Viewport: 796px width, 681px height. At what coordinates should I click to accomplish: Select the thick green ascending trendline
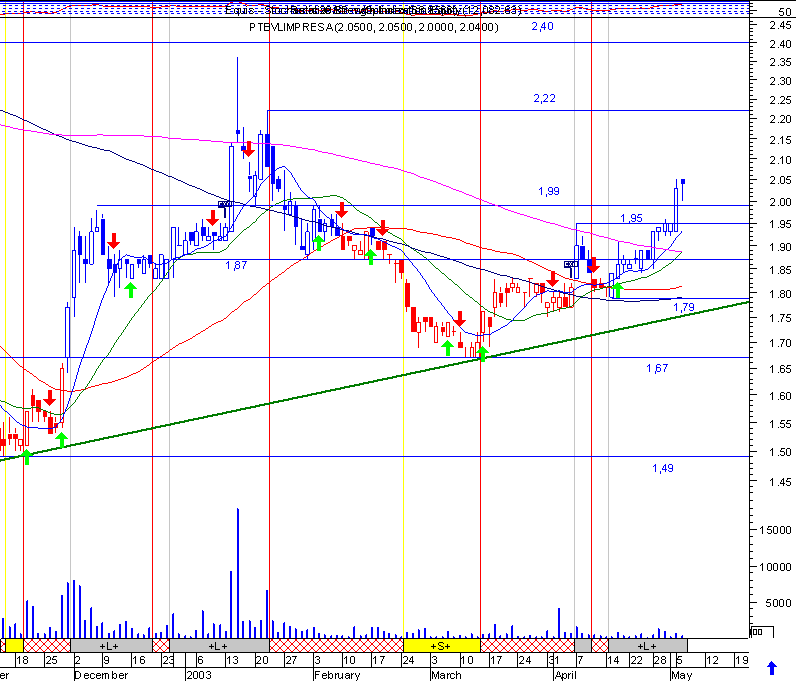[375, 381]
